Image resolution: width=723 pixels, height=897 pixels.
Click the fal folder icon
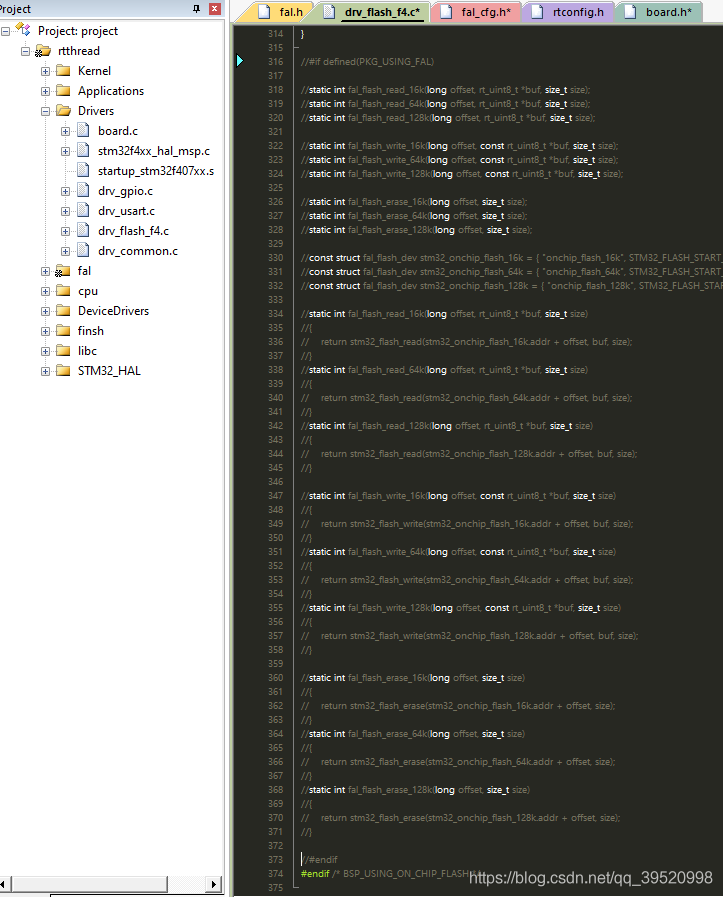tap(63, 271)
